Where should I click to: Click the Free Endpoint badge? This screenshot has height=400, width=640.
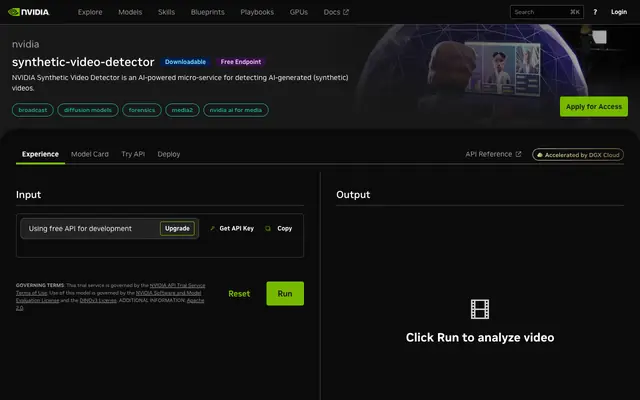[x=241, y=62]
